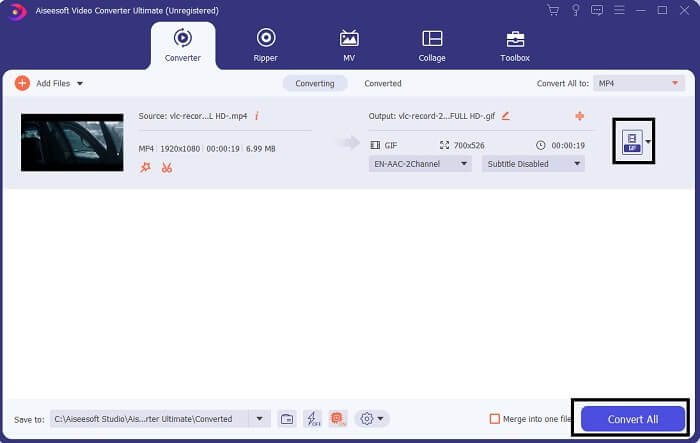The image size is (700, 443).
Task: Toggle the orange high-speed conversion icon
Action: (x=338, y=419)
